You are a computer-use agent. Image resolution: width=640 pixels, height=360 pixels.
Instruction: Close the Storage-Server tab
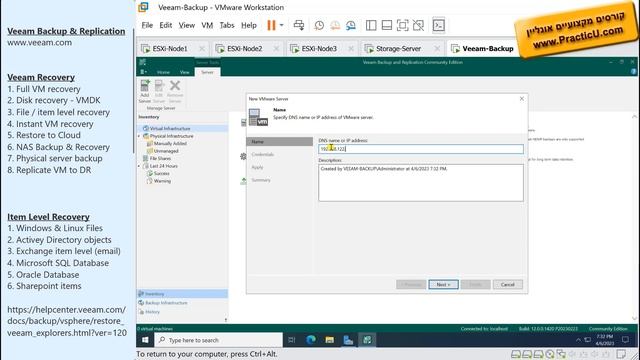pyautogui.click(x=437, y=49)
